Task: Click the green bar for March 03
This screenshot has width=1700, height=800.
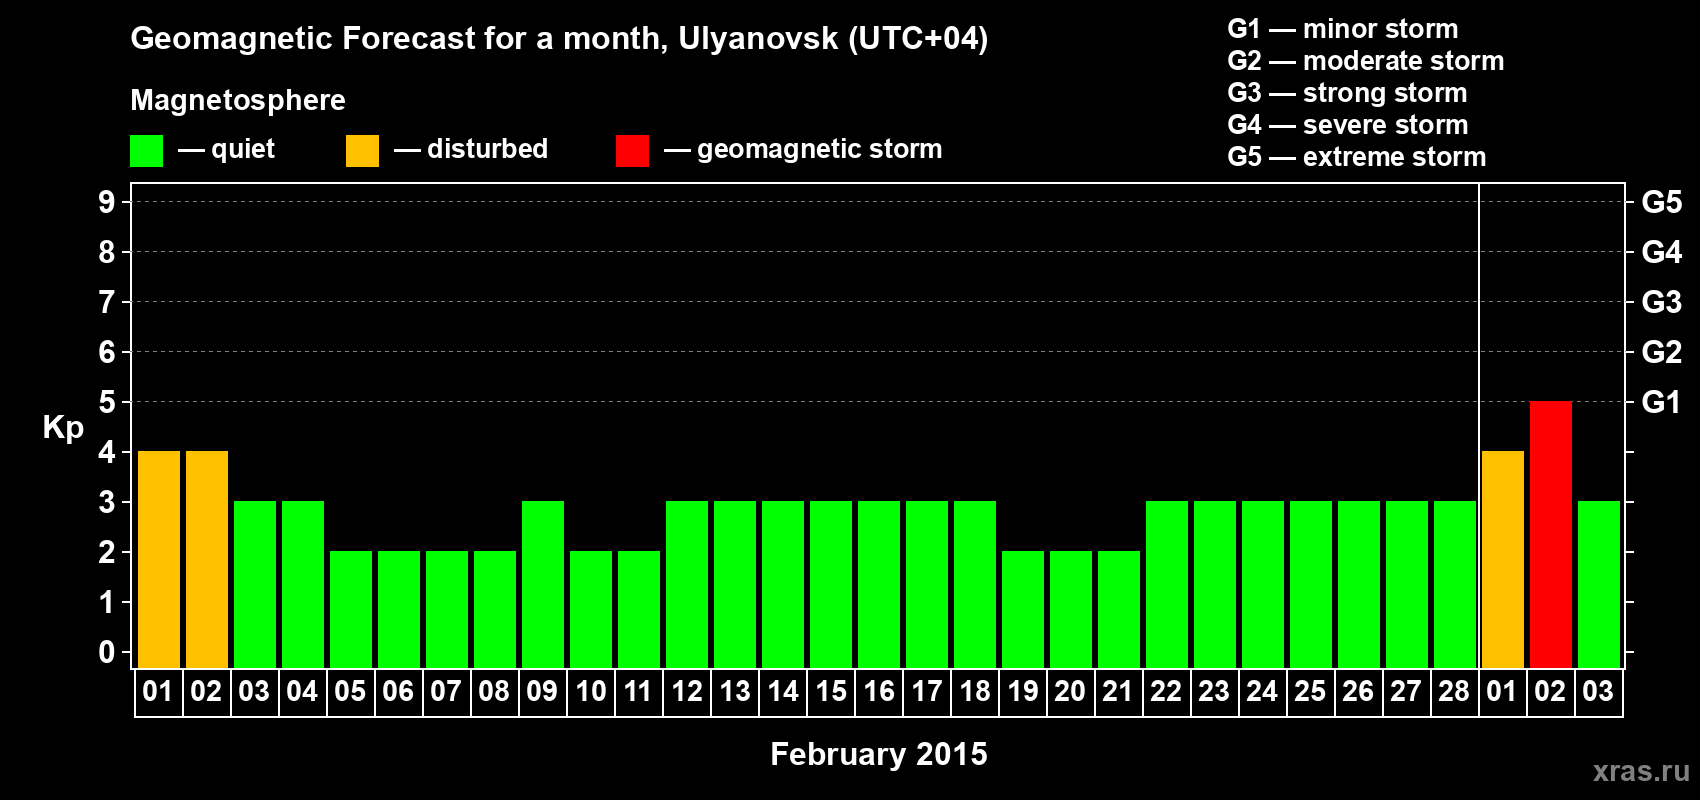Action: [1598, 585]
